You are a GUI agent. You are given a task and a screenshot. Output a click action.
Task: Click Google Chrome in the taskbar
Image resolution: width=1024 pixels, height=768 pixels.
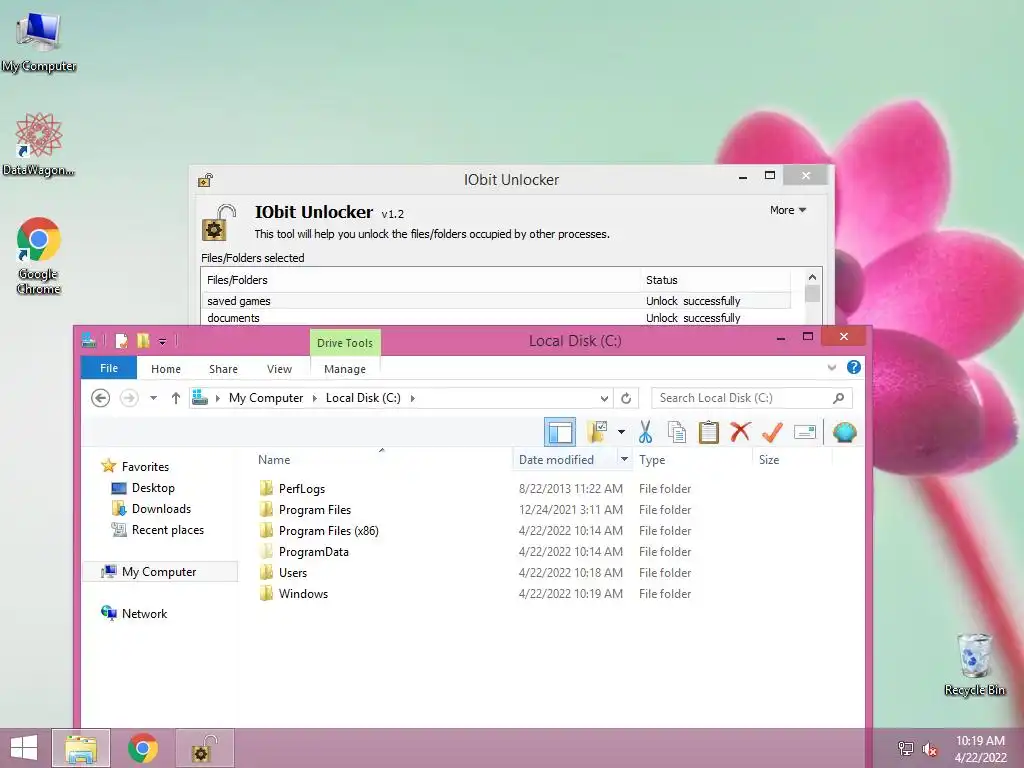tap(142, 748)
